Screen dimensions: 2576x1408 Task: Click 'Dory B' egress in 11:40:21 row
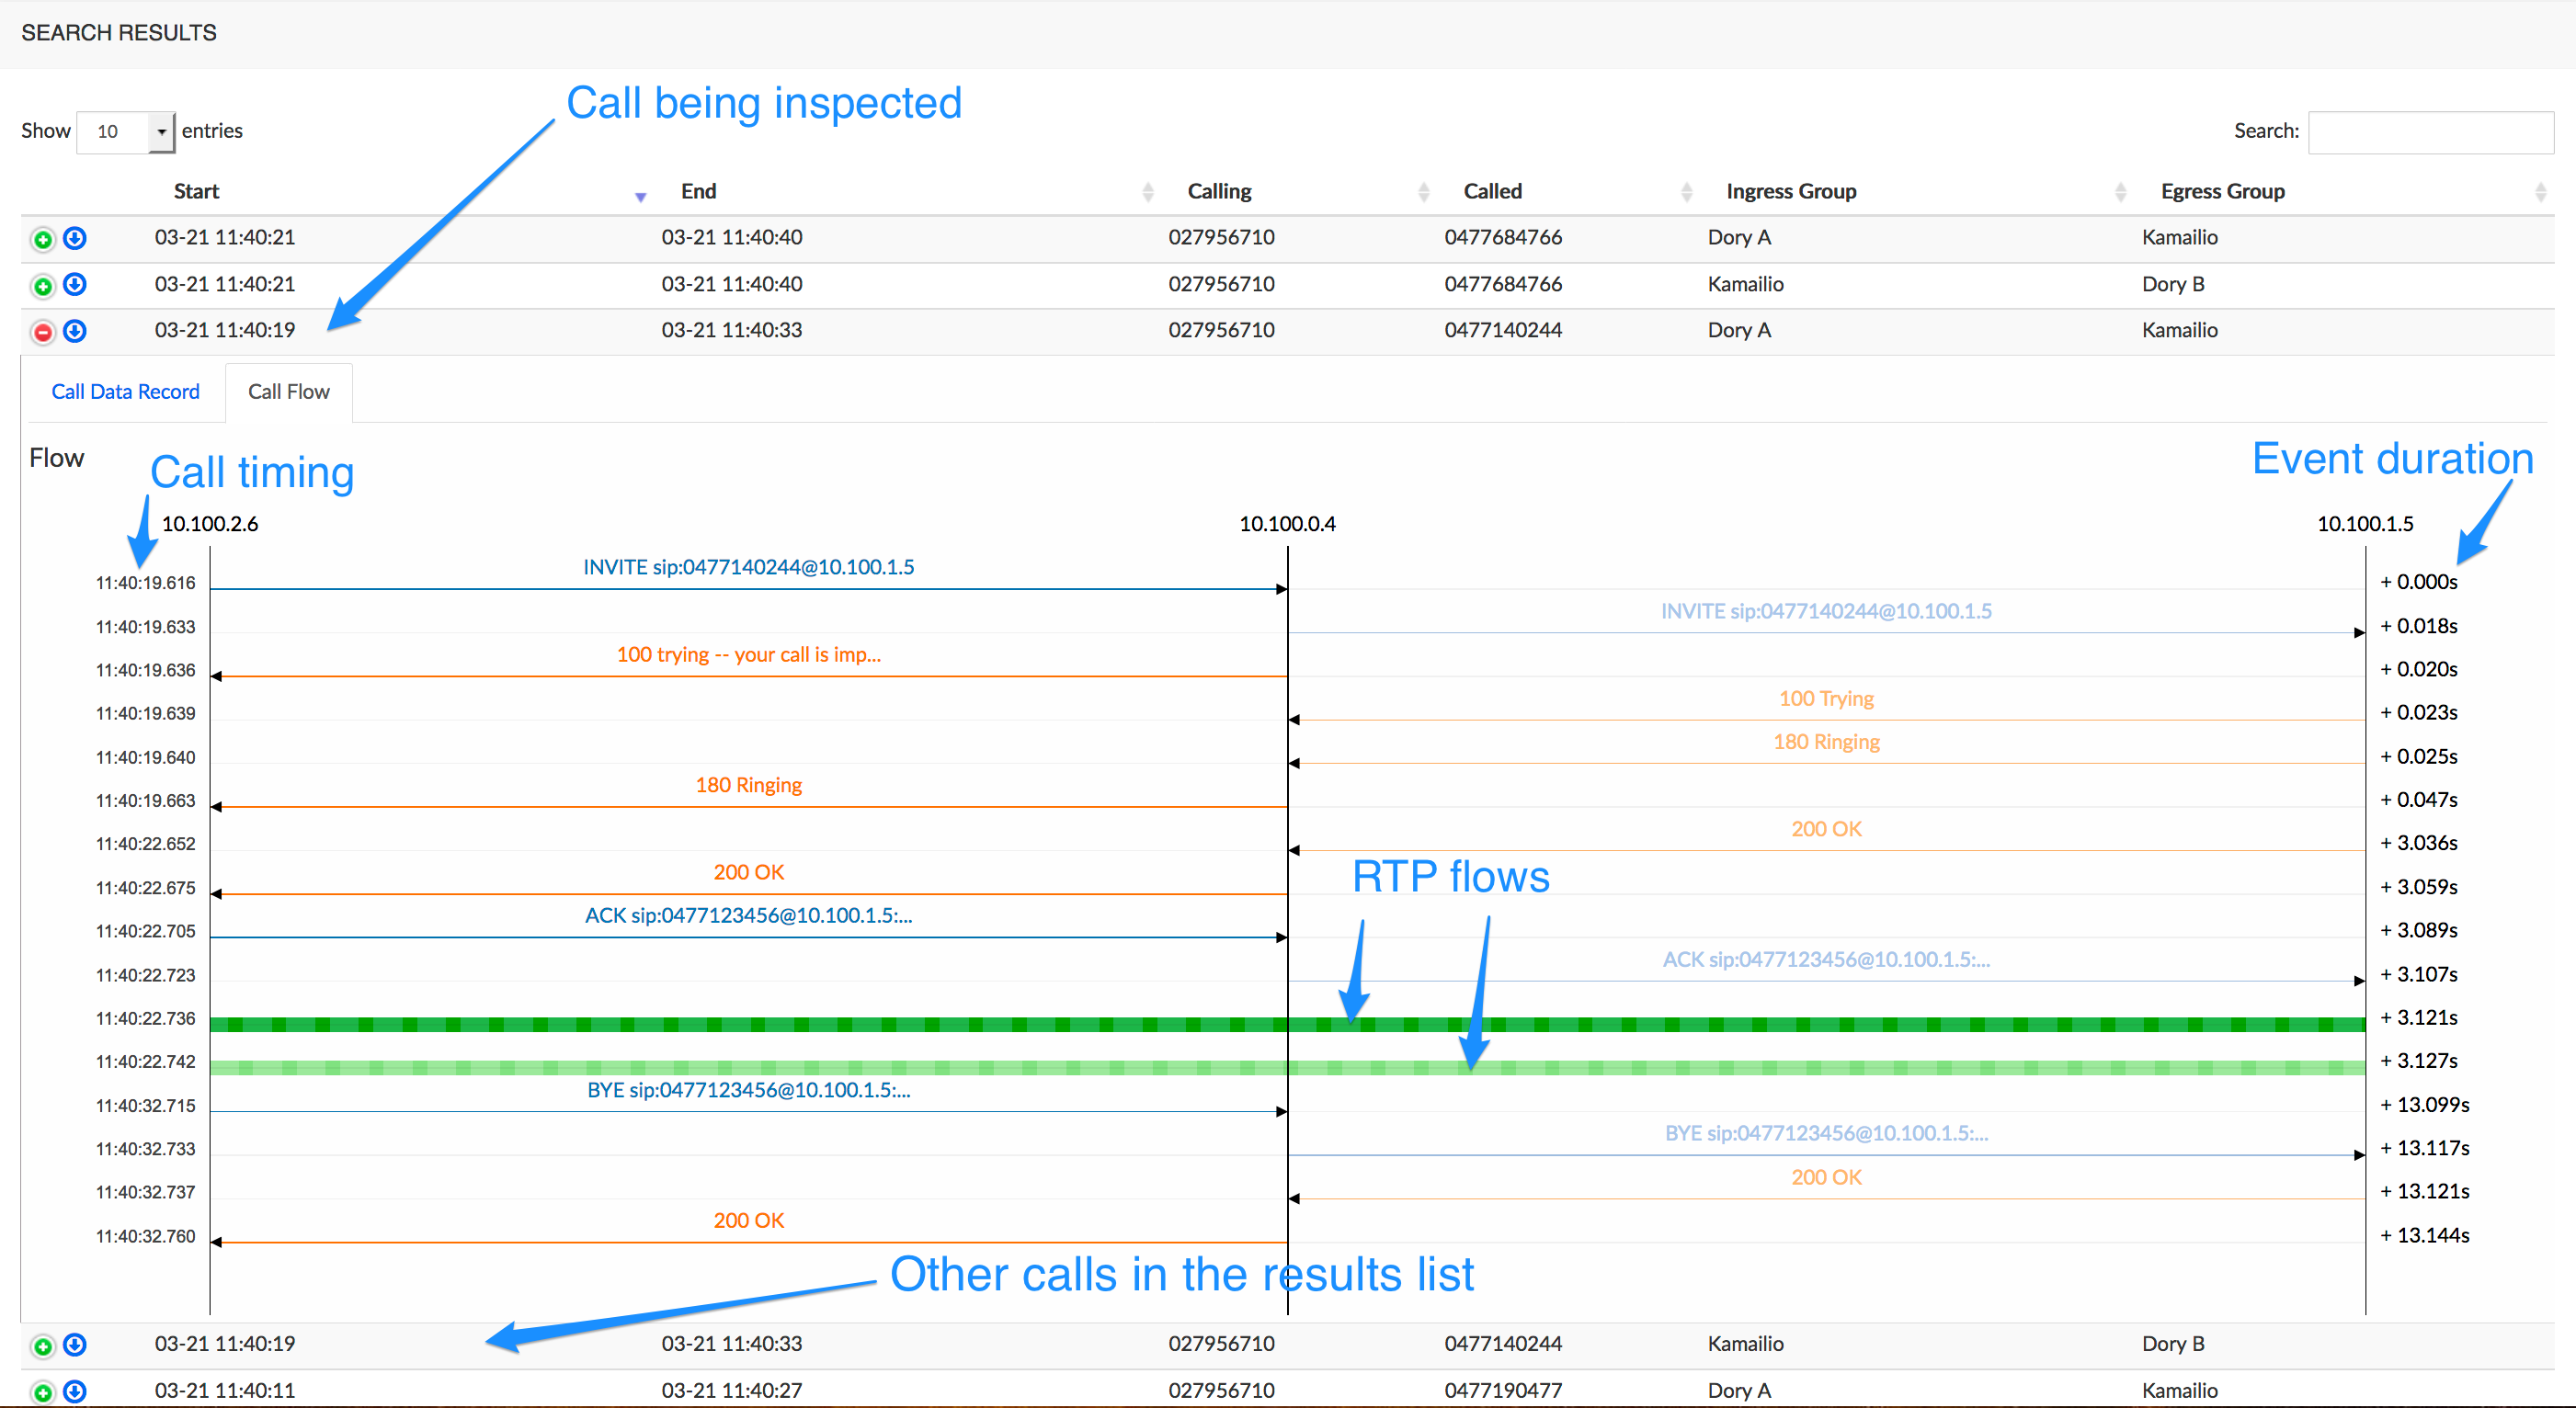(x=2173, y=284)
